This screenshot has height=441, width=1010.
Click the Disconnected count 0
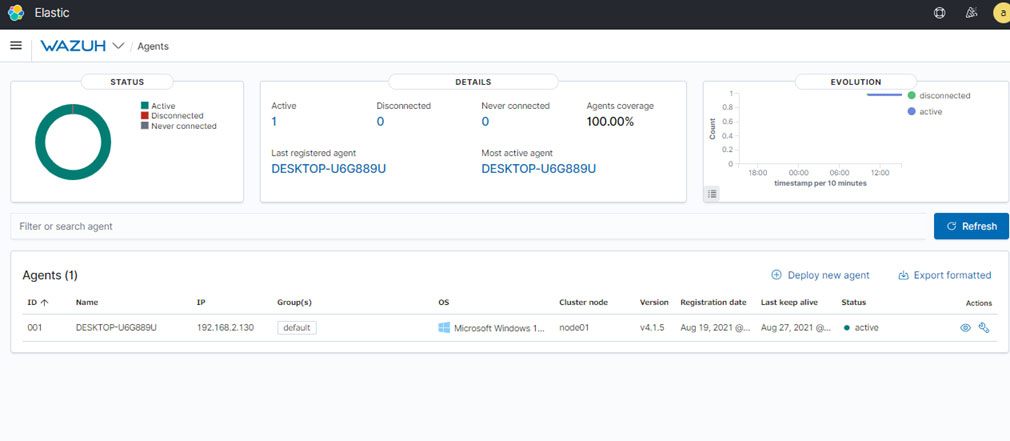[x=380, y=121]
